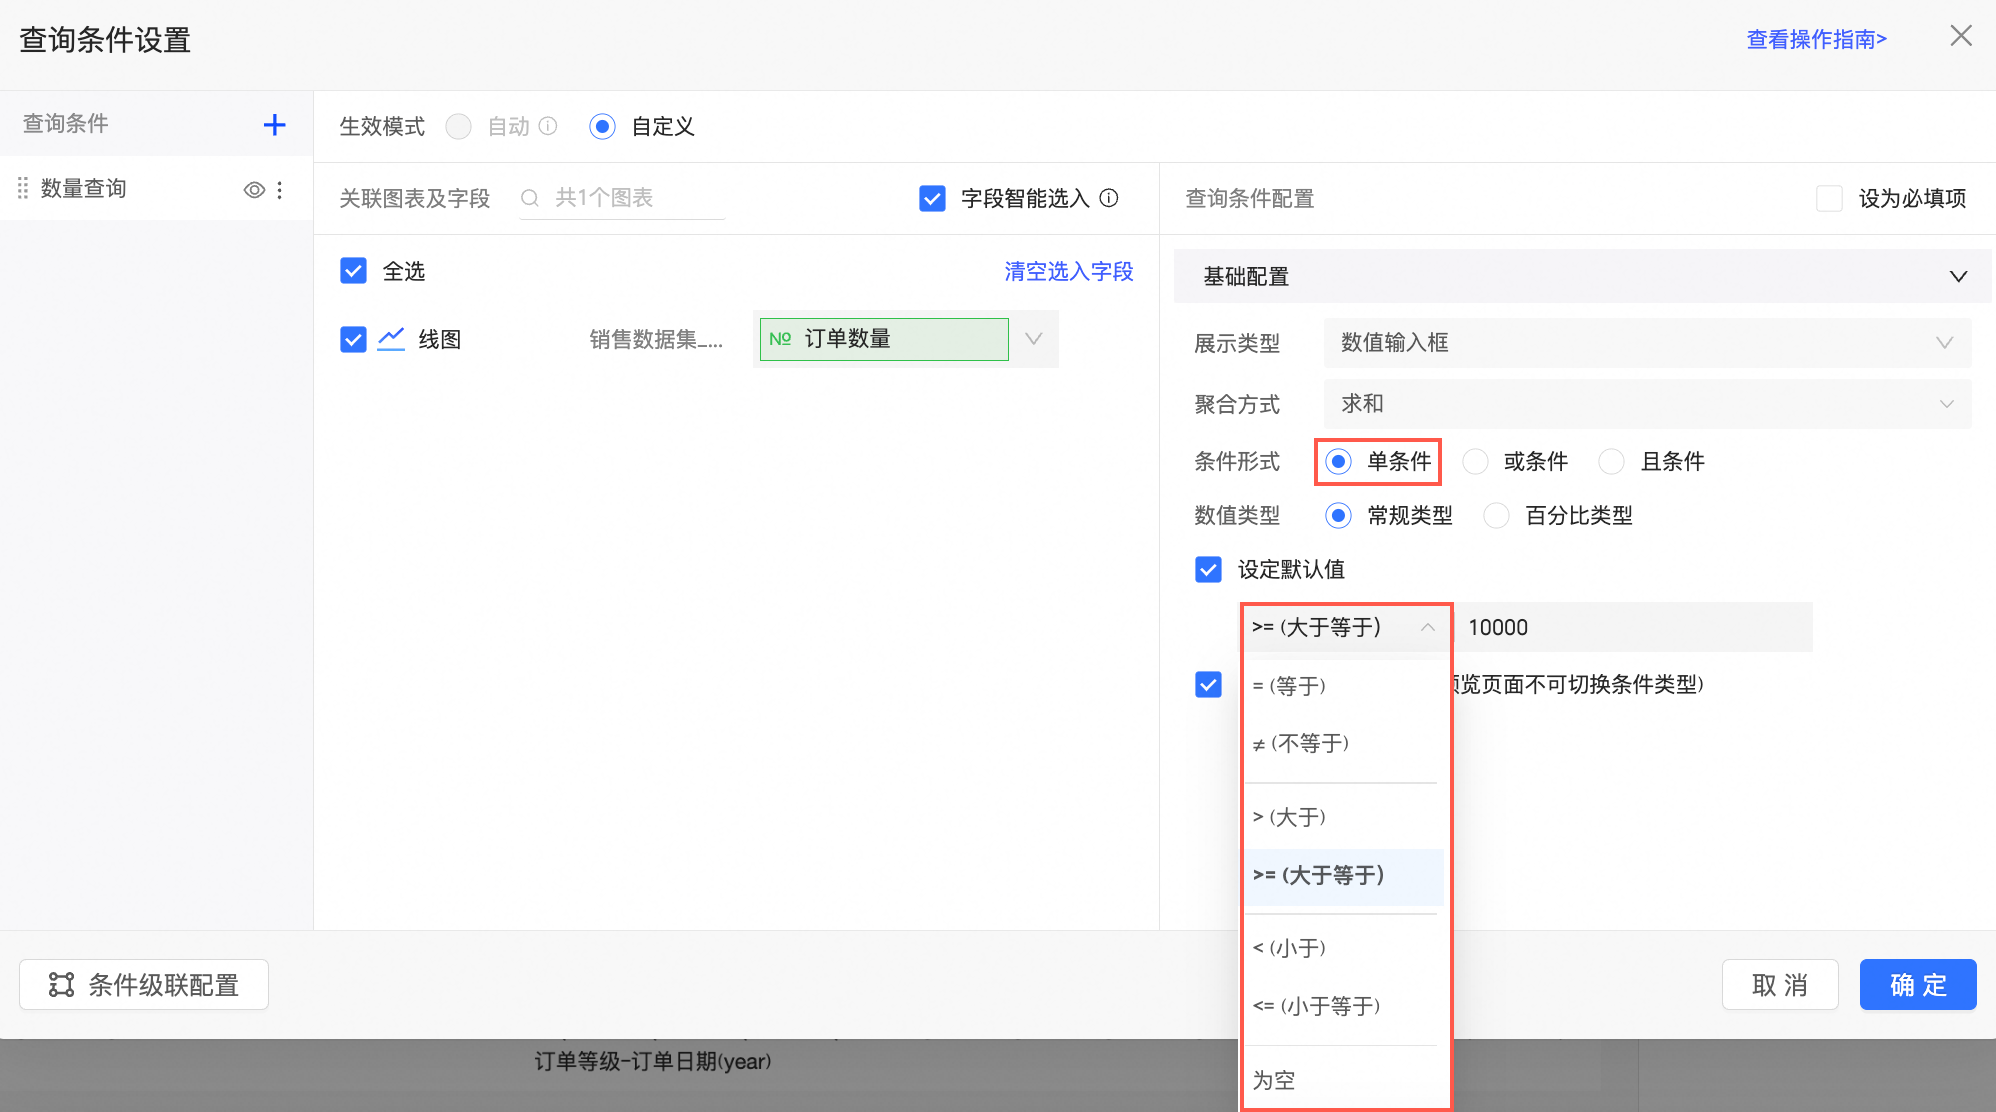Click the info icon next to 字段智能选入

point(1109,198)
